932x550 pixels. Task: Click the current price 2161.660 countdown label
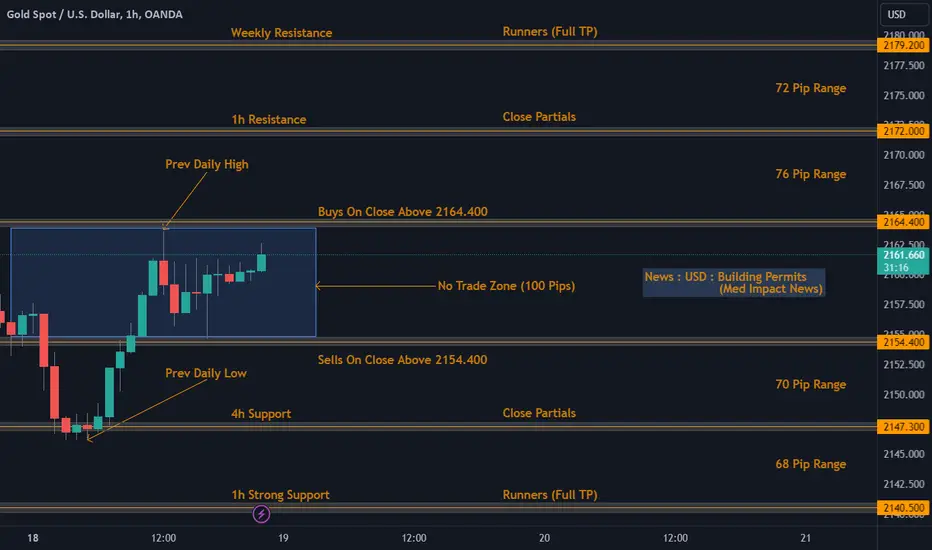tap(903, 261)
